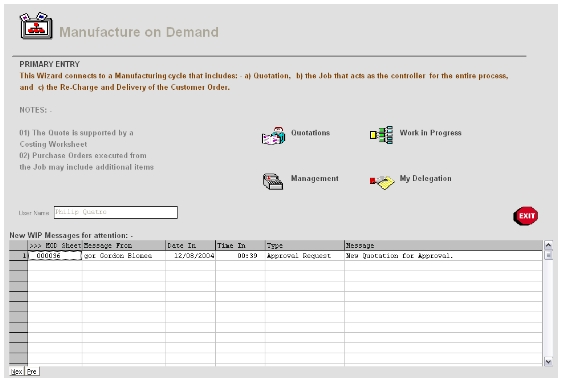Click the Work in Progress label

(x=430, y=133)
